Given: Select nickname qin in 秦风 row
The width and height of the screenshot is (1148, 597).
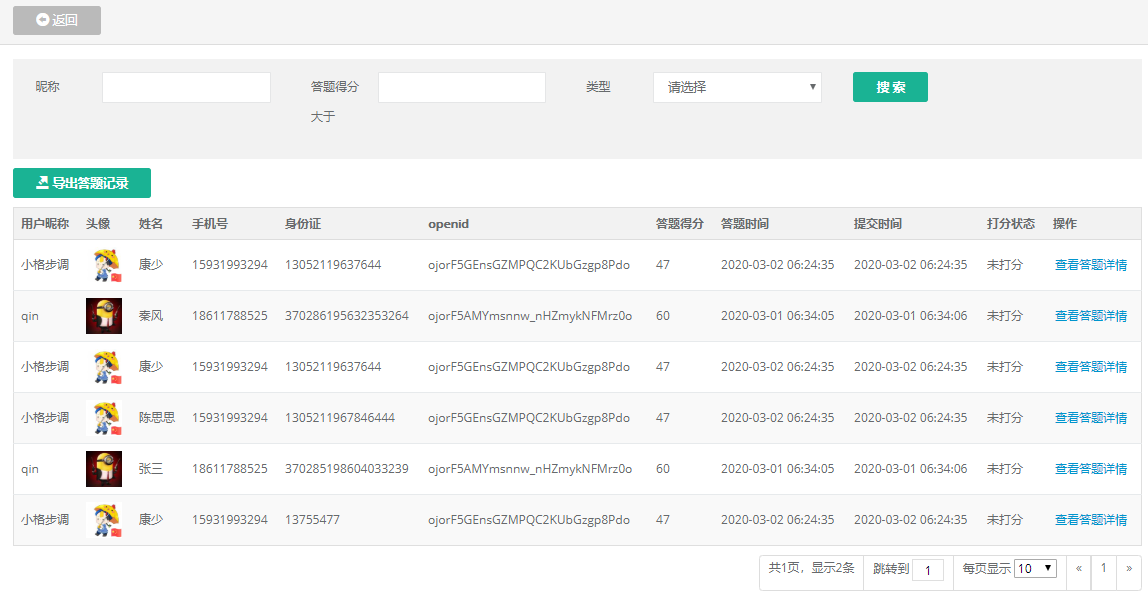Looking at the screenshot, I should 29,316.
